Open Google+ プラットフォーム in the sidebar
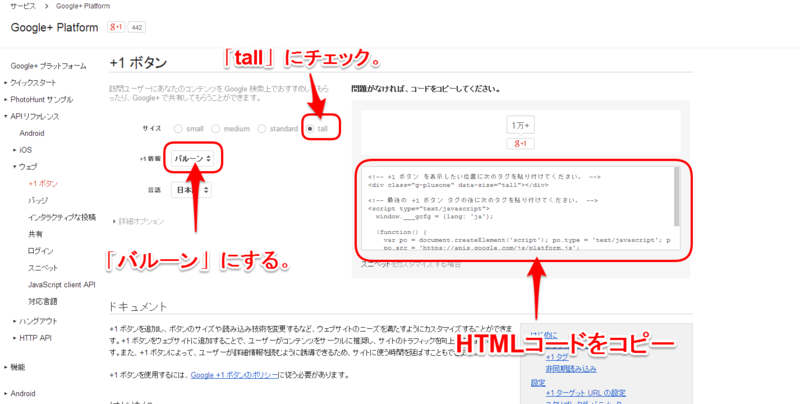 (48, 66)
